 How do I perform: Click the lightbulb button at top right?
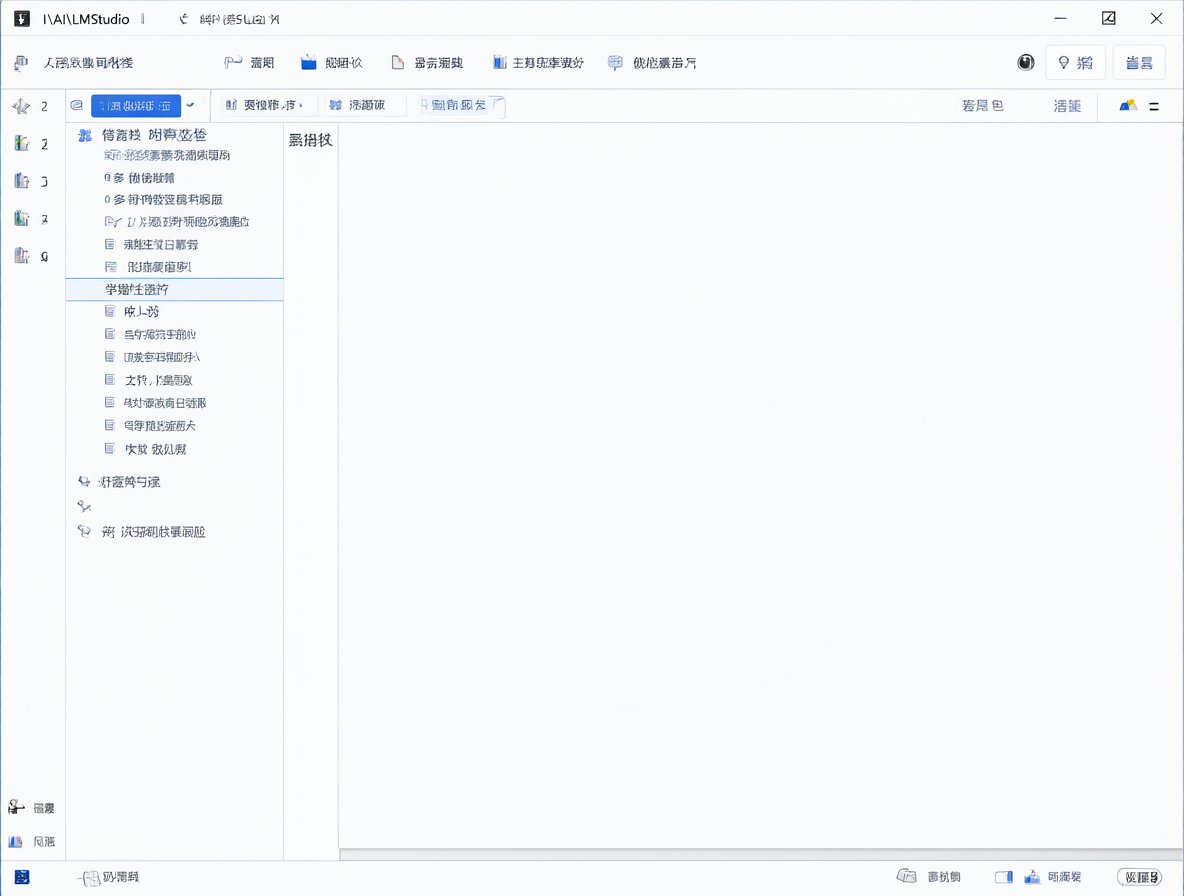click(x=1075, y=63)
